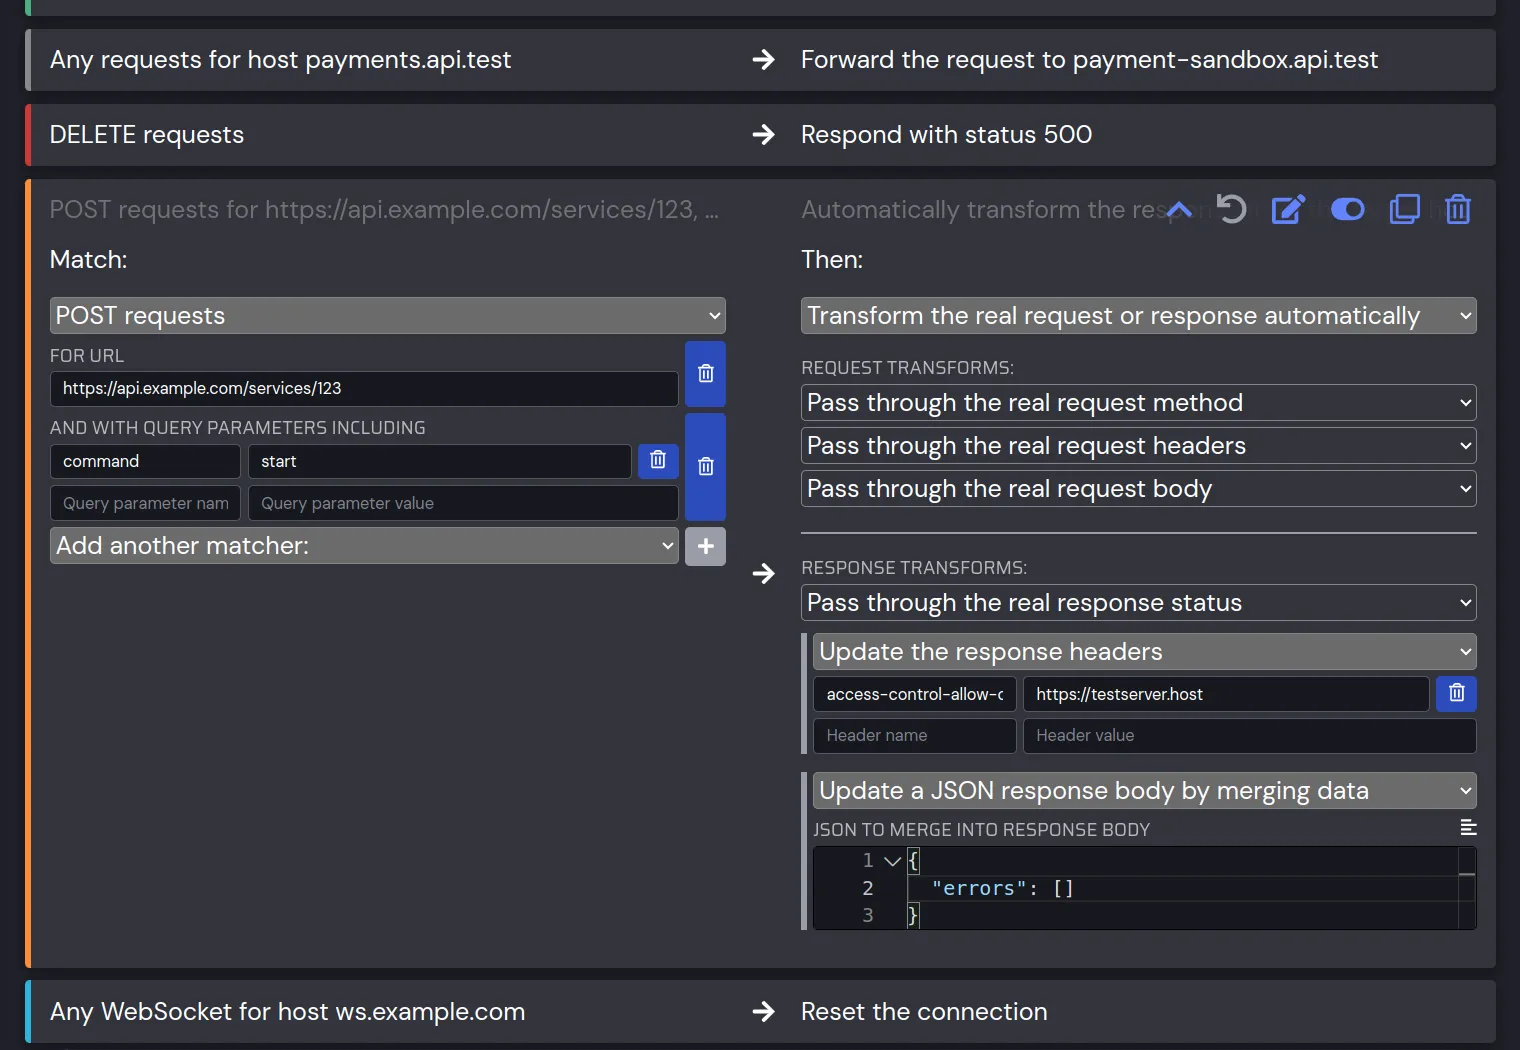Viewport: 1520px width, 1050px height.
Task: Remove the FOR URL matcher with its trash icon
Action: [705, 374]
